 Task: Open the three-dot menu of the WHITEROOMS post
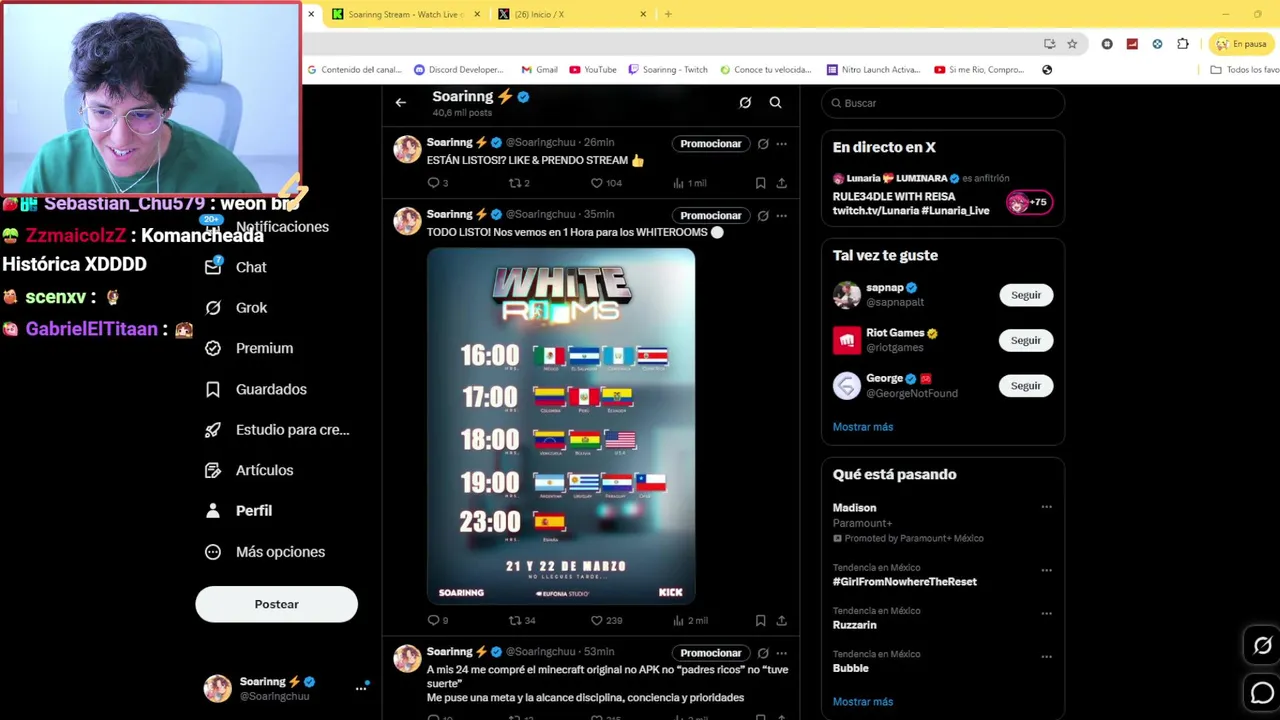tap(781, 215)
